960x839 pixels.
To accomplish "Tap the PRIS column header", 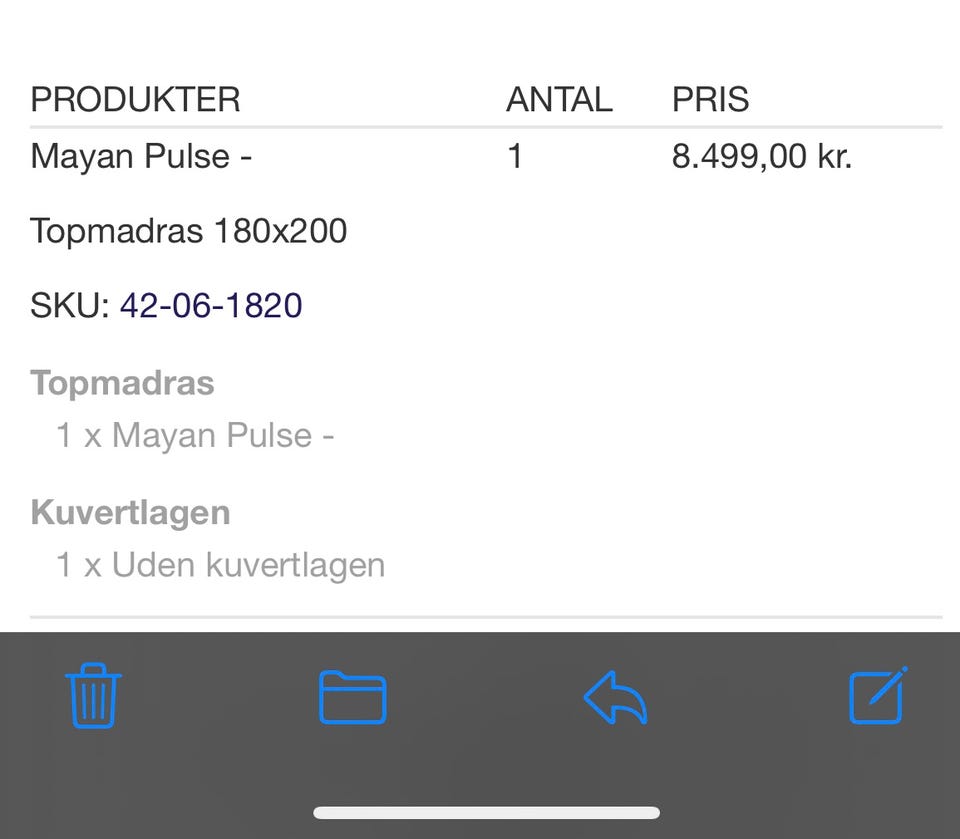I will click(710, 100).
